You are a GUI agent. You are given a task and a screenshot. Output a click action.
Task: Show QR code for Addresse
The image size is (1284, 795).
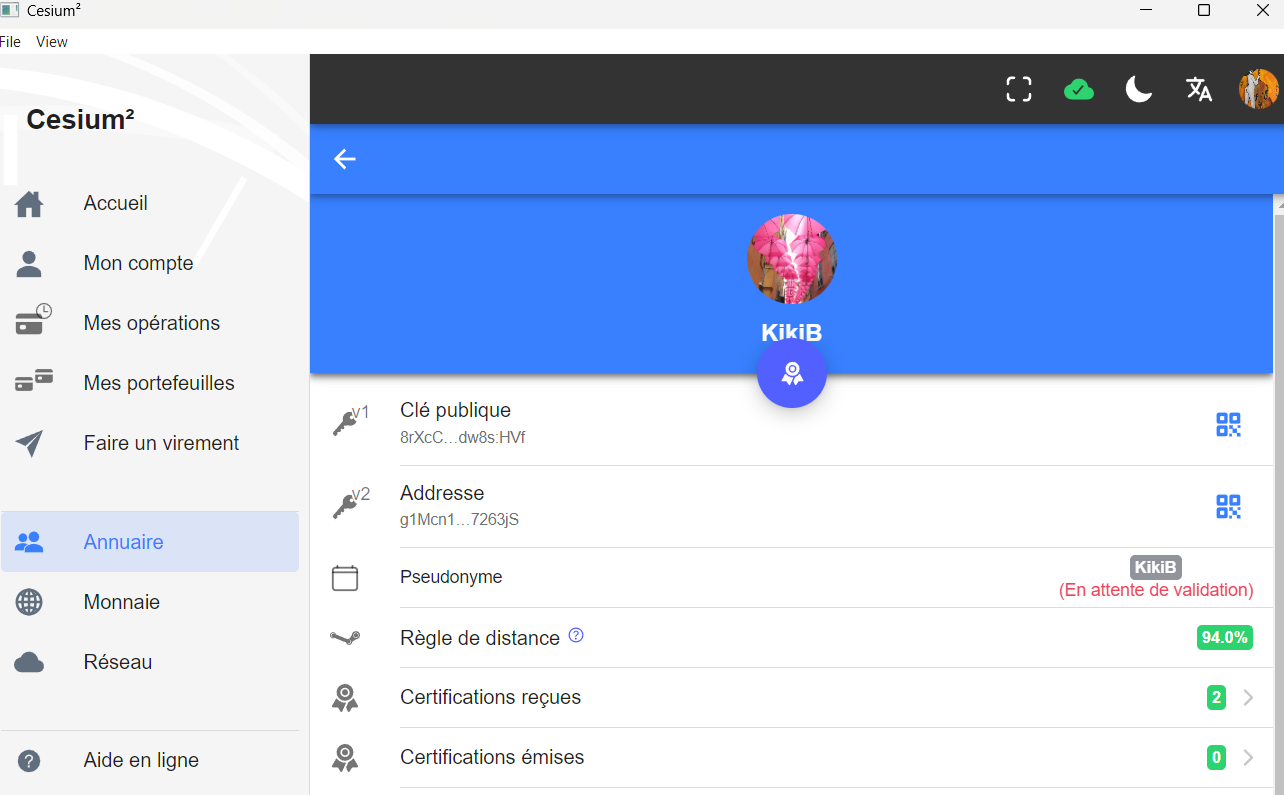[1228, 507]
